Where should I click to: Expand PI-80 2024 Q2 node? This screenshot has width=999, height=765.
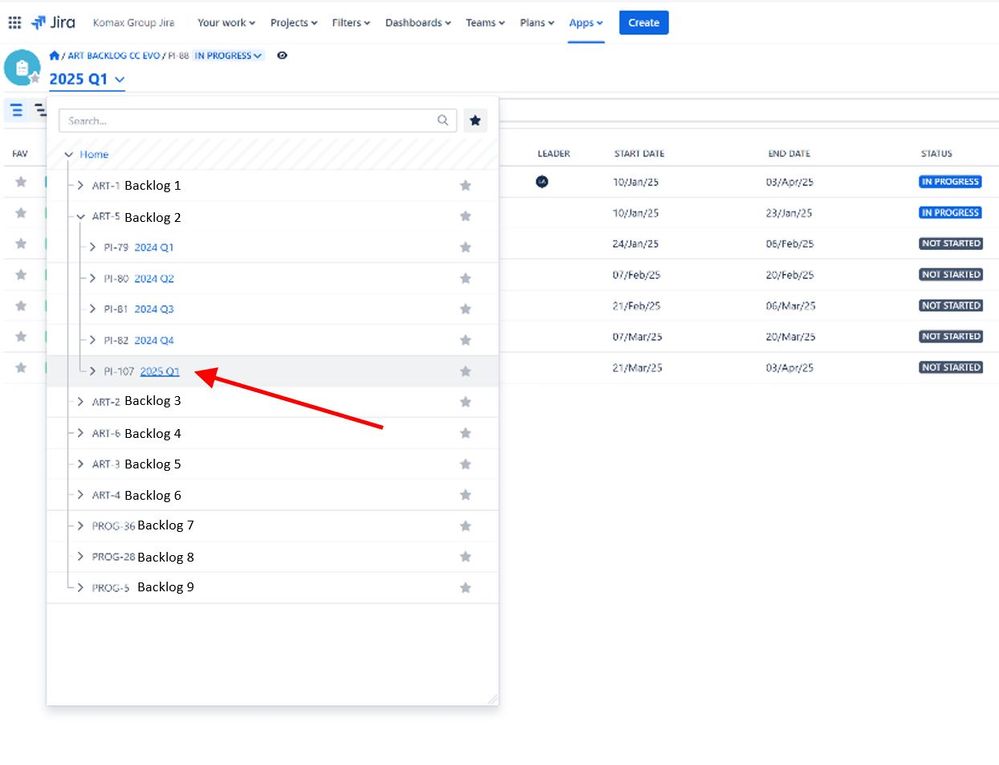pyautogui.click(x=92, y=278)
